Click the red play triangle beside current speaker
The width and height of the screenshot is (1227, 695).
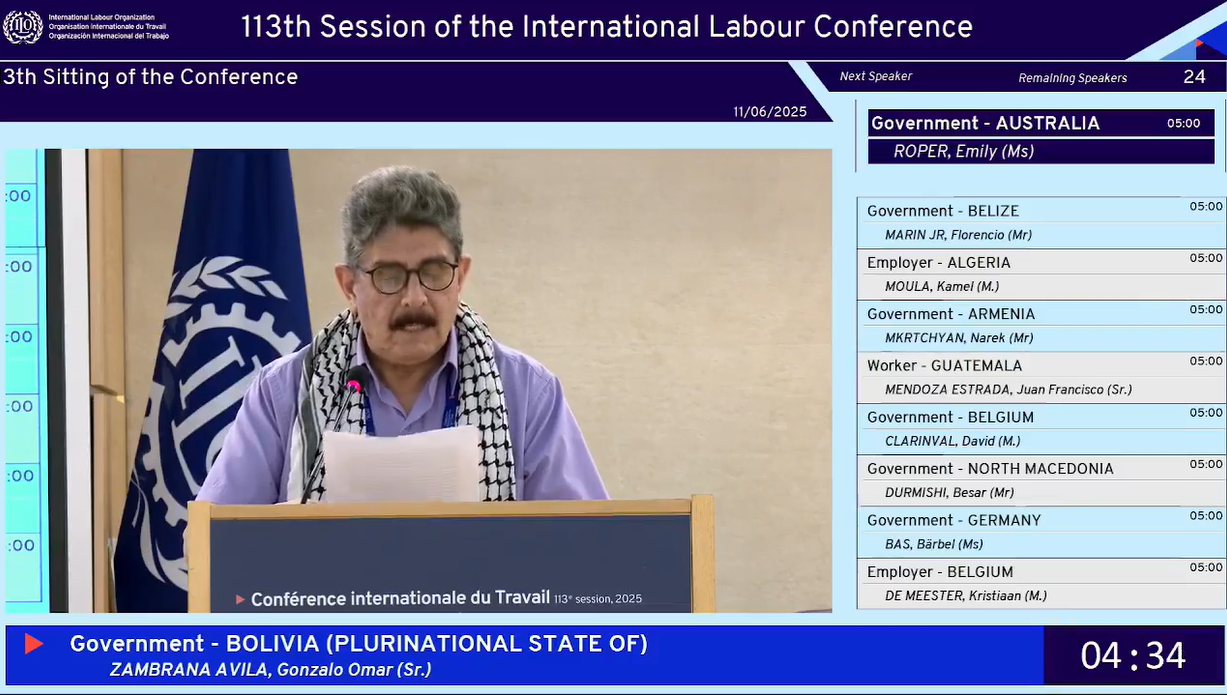coord(34,644)
